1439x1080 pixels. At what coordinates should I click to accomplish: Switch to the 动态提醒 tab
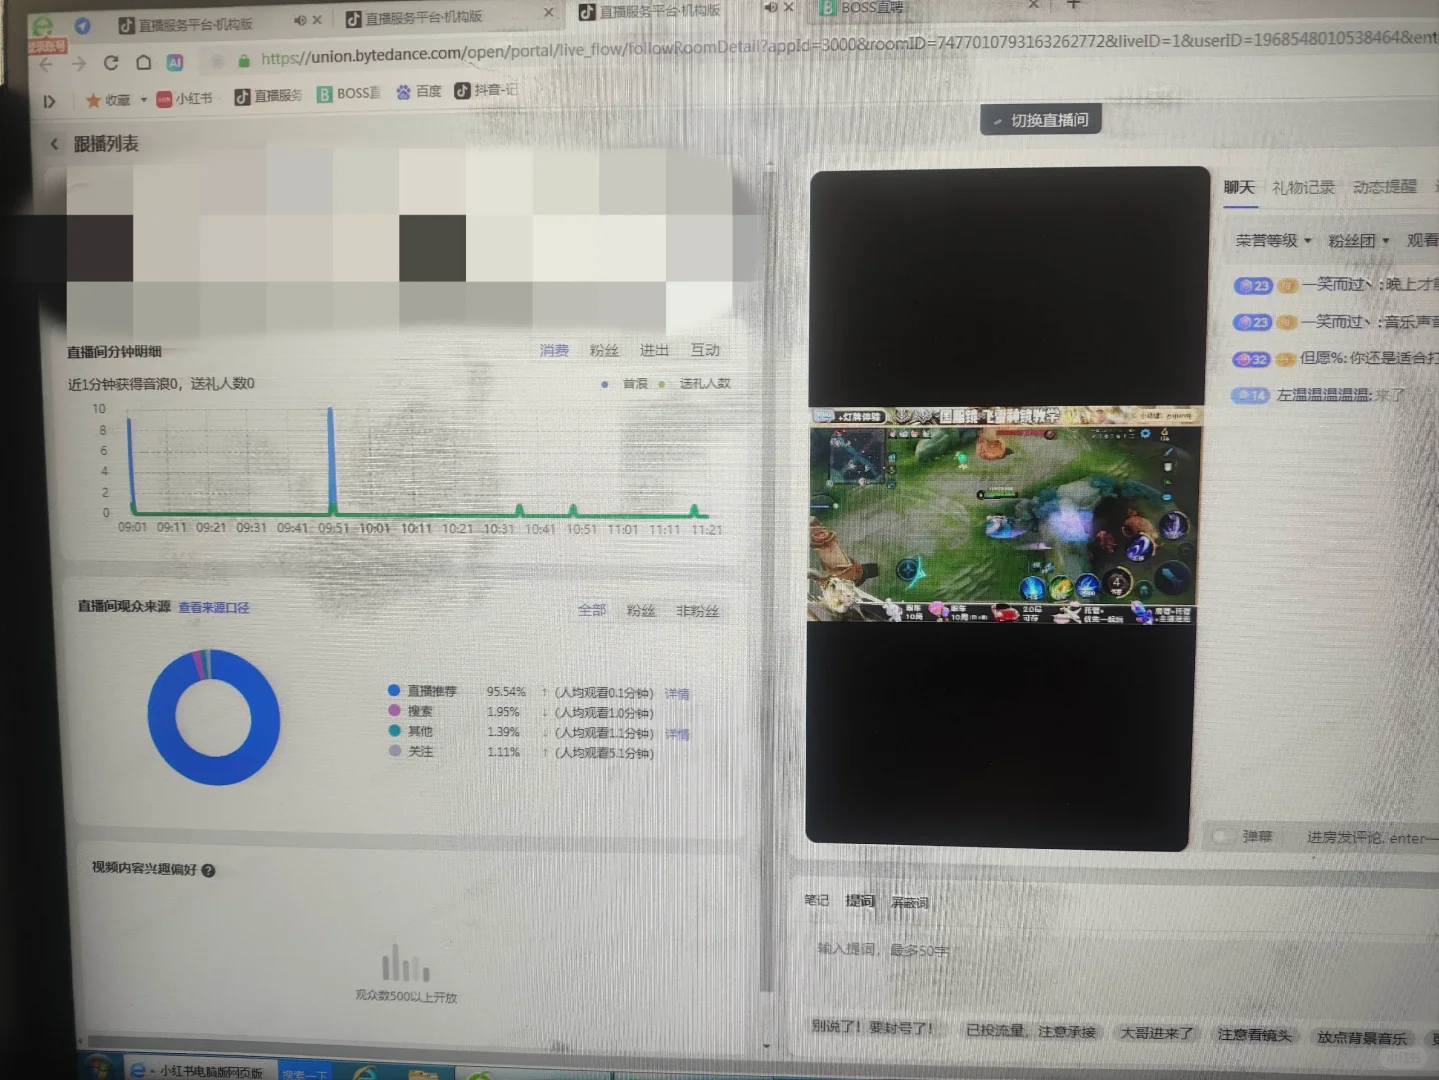coord(1385,187)
